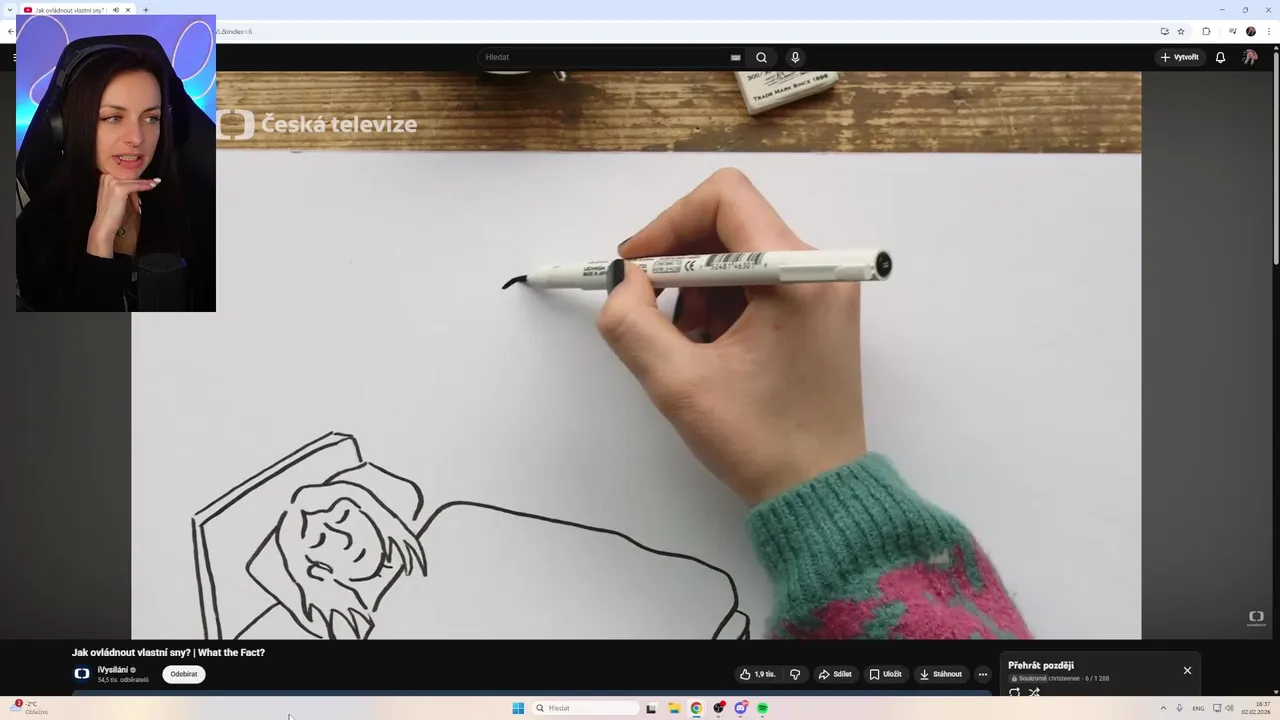The width and height of the screenshot is (1280, 720).
Task: Start voice search with microphone icon
Action: [795, 57]
